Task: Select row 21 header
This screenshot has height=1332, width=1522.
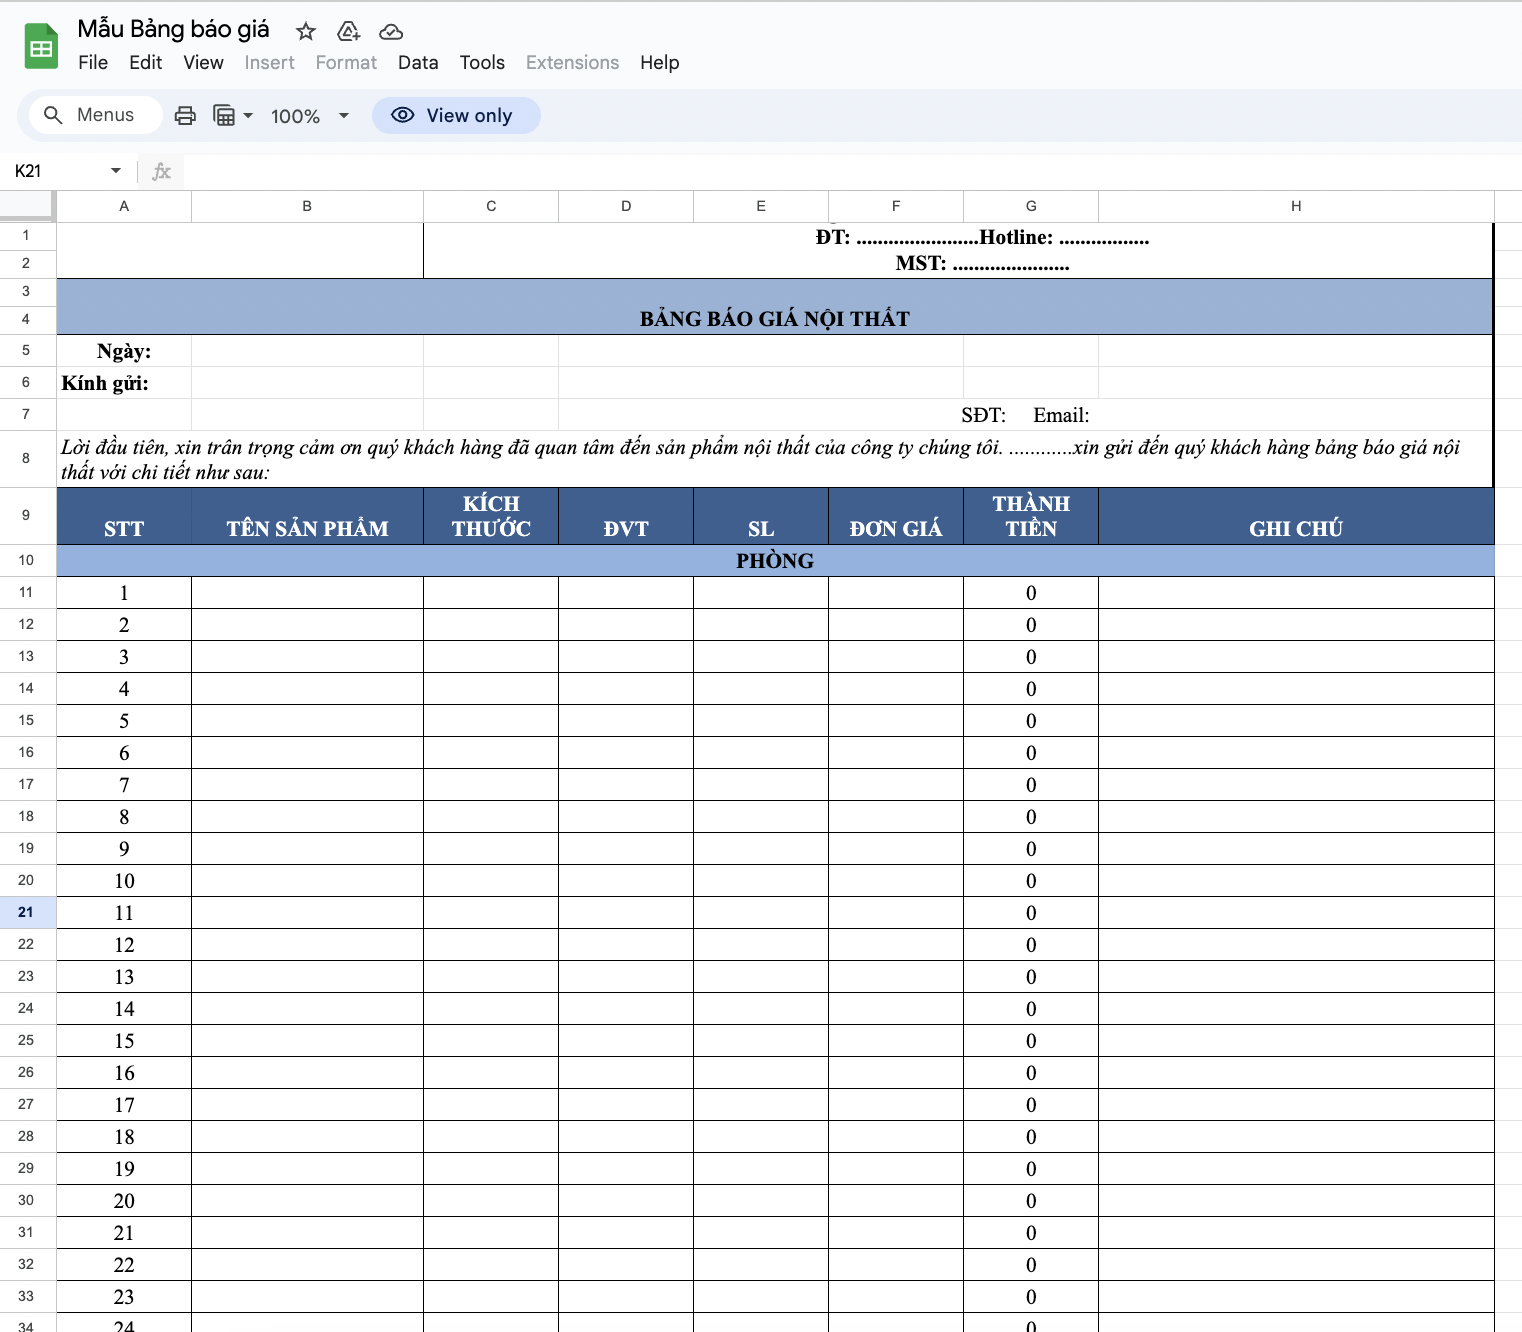Action: 26,912
